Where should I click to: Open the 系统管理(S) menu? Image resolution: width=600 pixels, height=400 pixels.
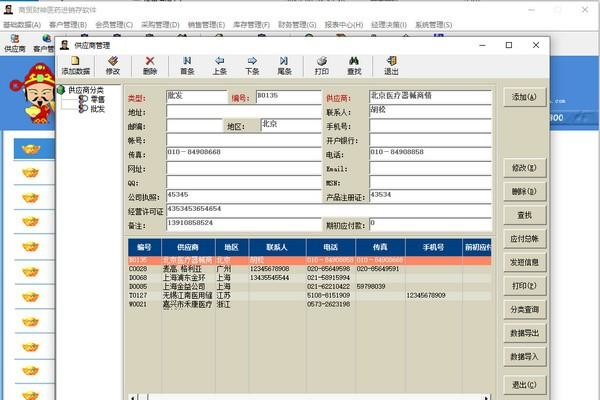[433, 25]
